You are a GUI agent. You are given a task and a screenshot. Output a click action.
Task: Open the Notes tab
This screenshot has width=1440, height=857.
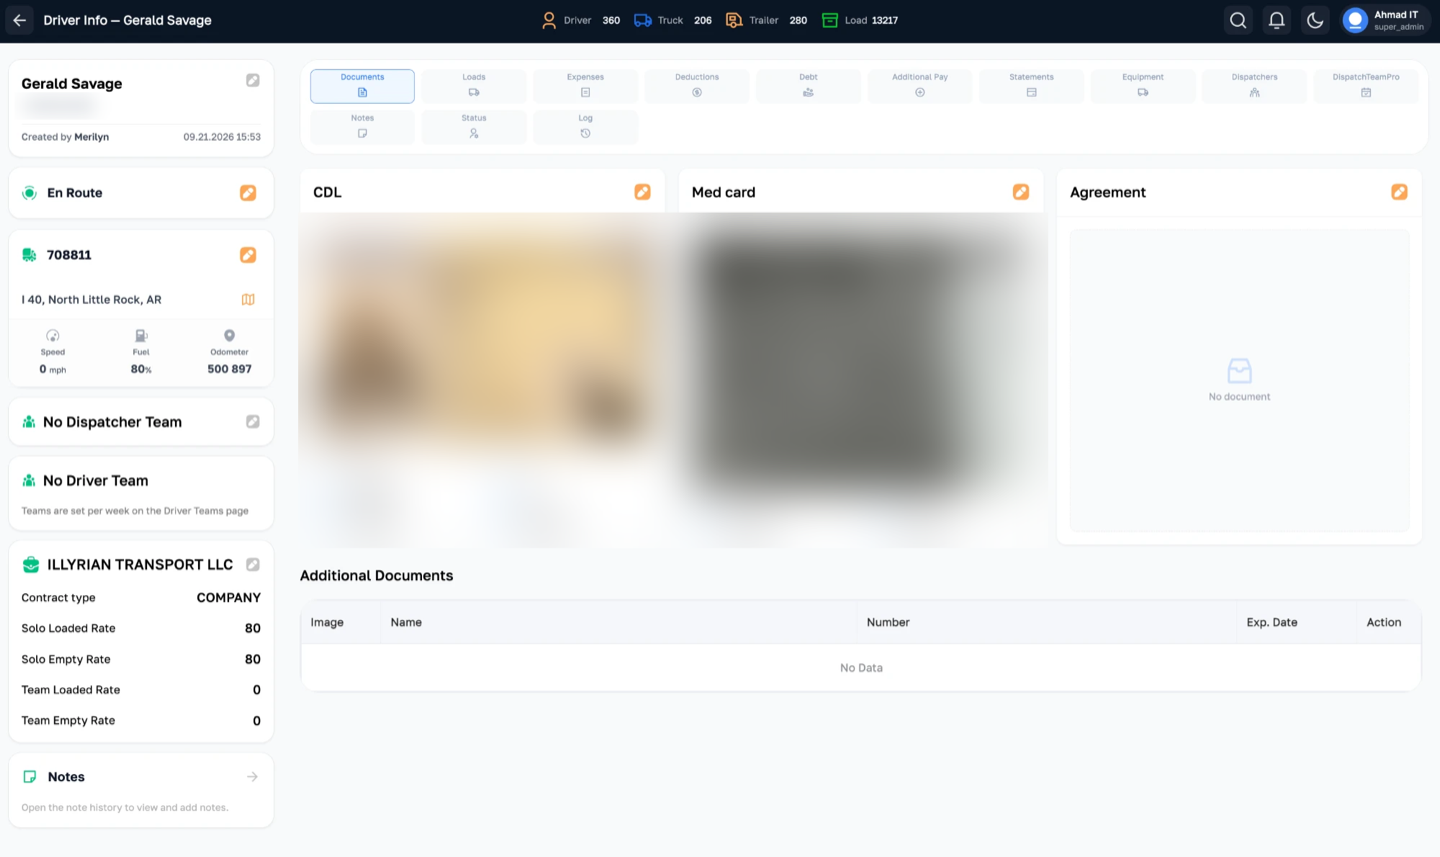tap(362, 127)
